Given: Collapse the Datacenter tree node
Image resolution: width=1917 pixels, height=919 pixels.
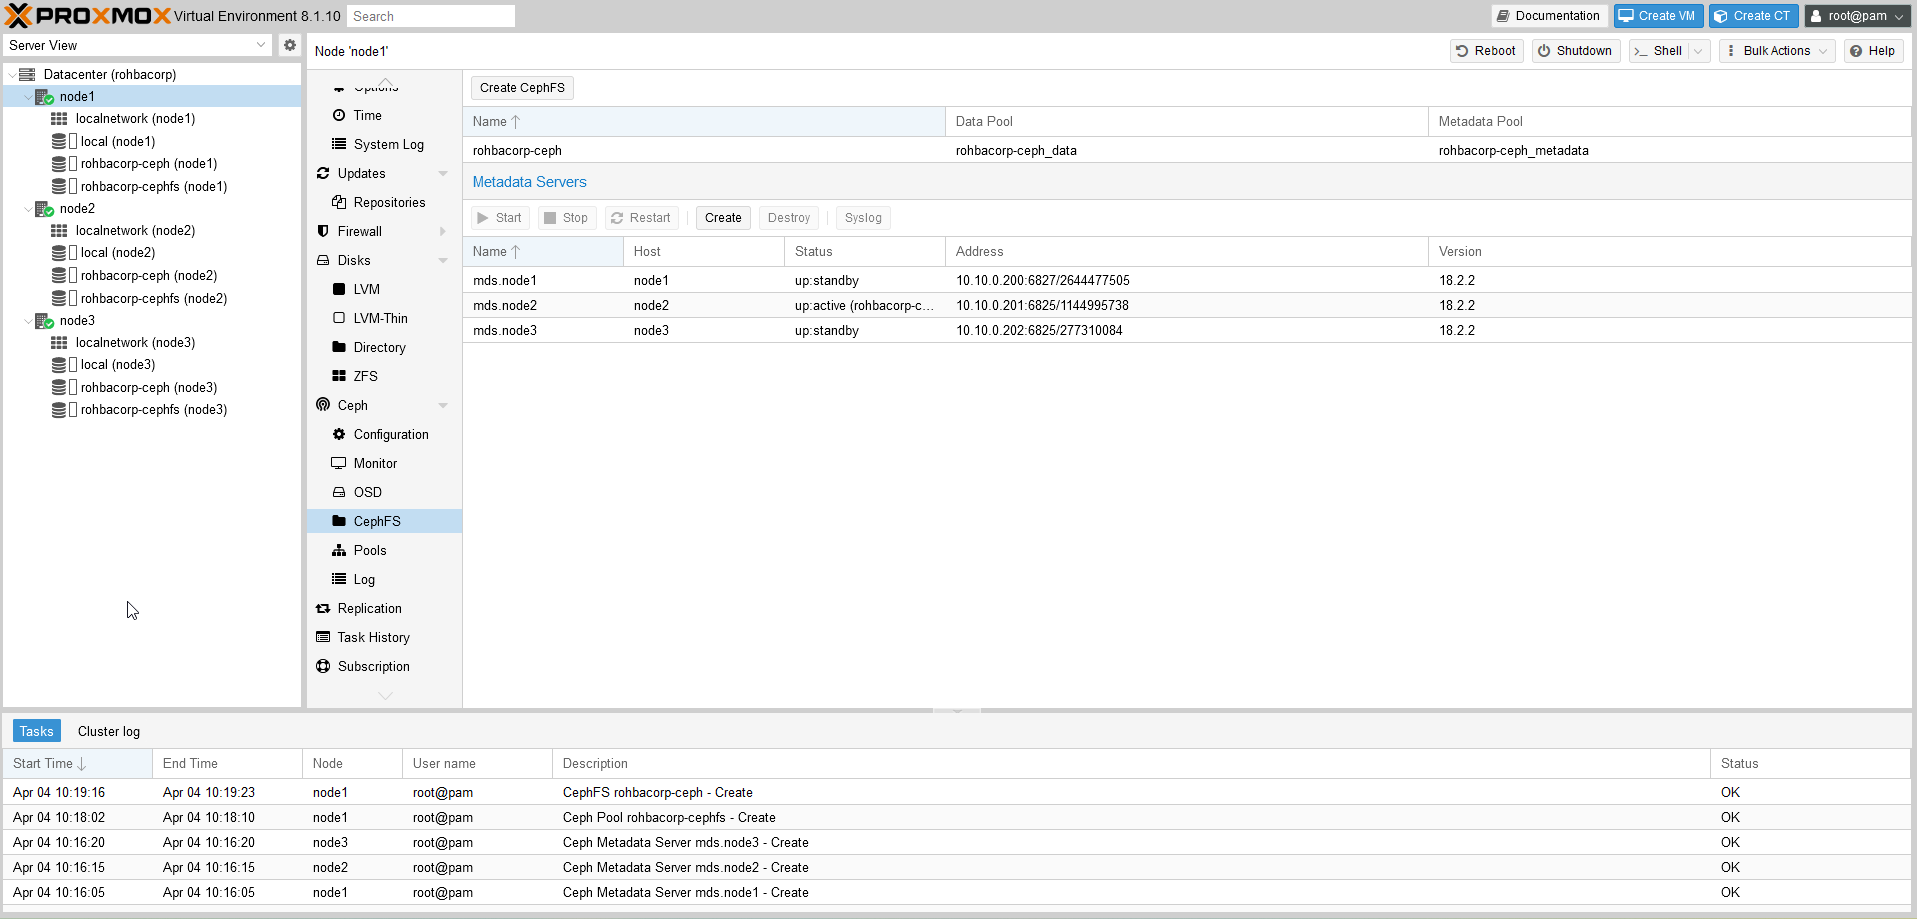Looking at the screenshot, I should [x=11, y=75].
